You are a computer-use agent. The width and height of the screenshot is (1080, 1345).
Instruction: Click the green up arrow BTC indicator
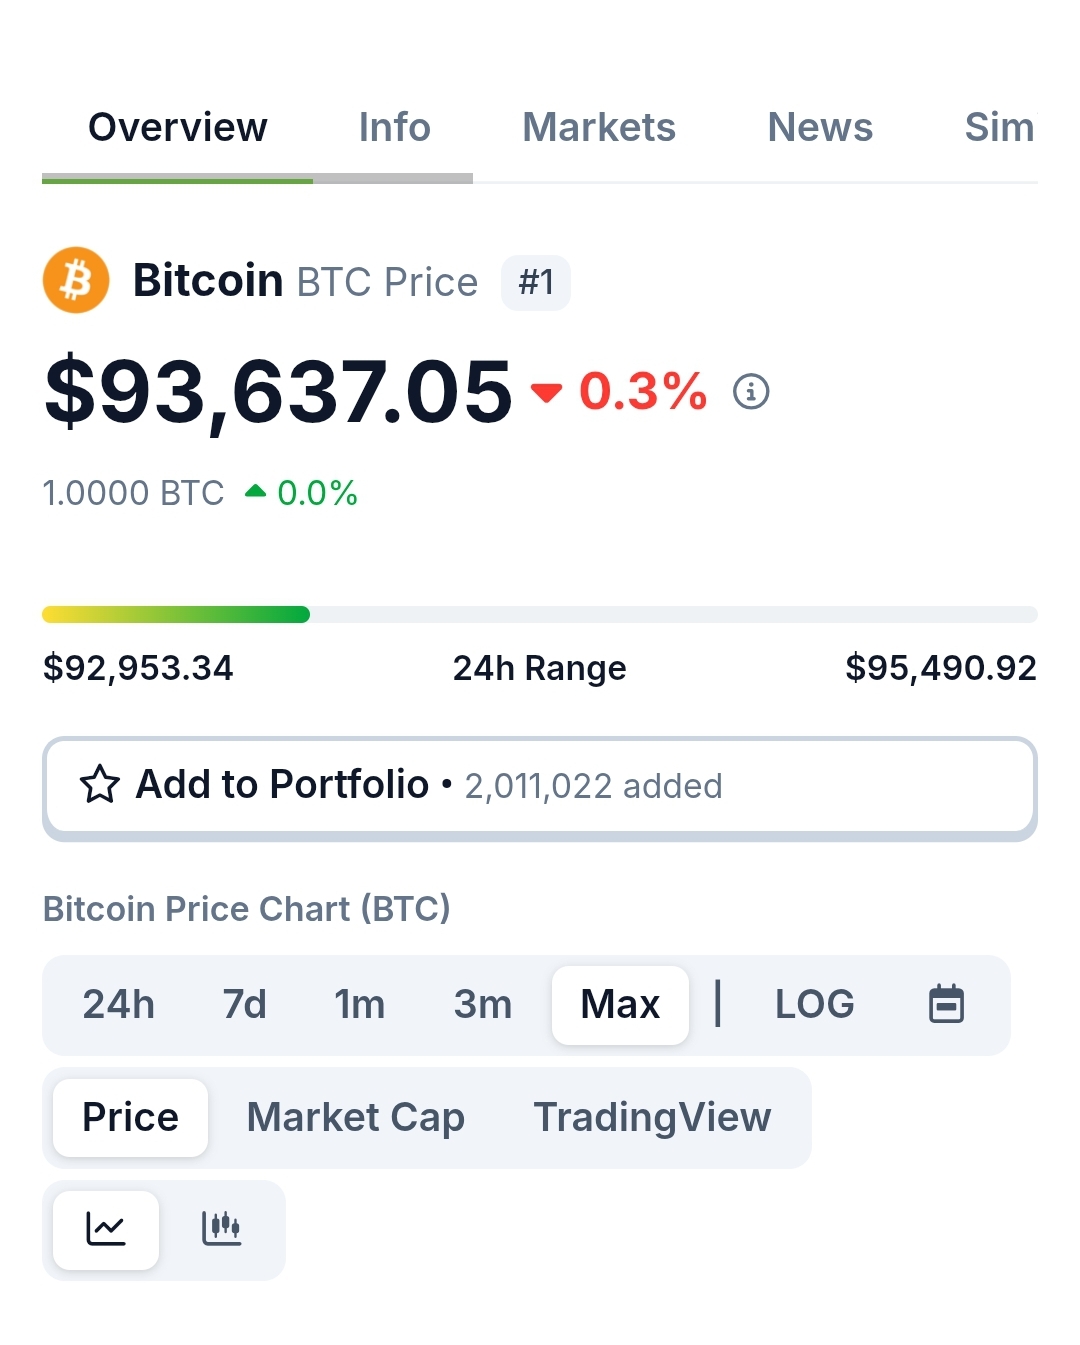[x=255, y=491]
